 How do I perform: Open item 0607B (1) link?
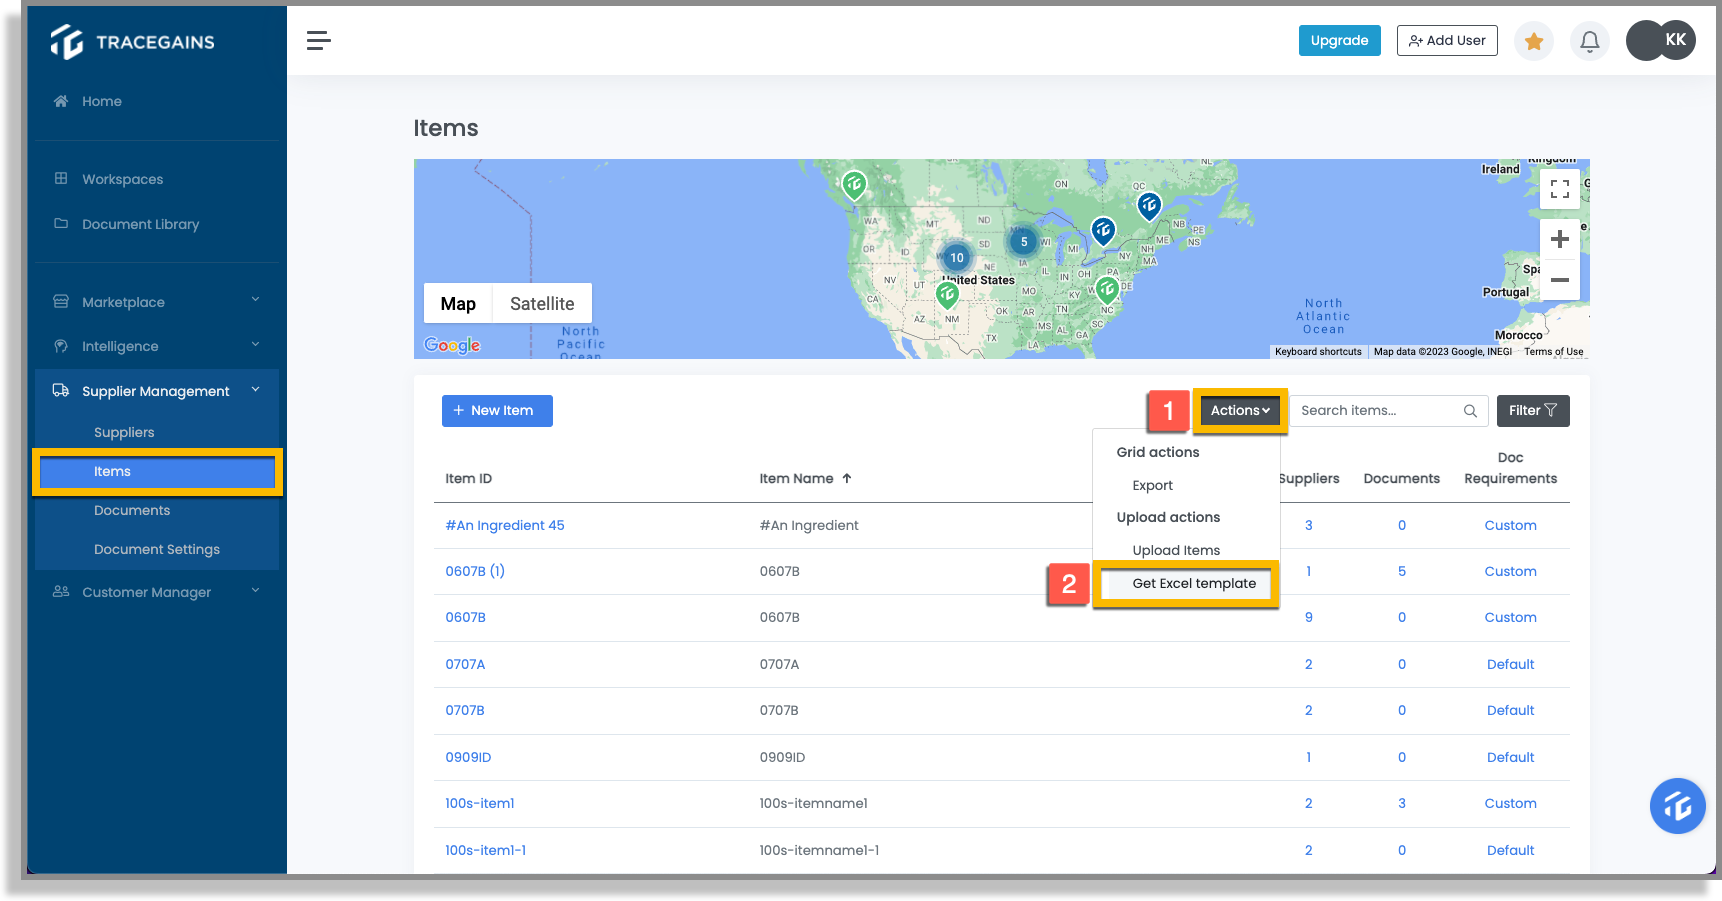(x=475, y=571)
